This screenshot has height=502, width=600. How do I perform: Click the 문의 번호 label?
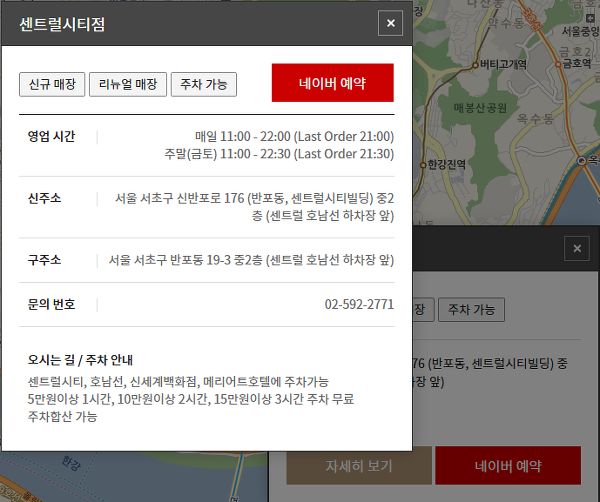pos(51,305)
